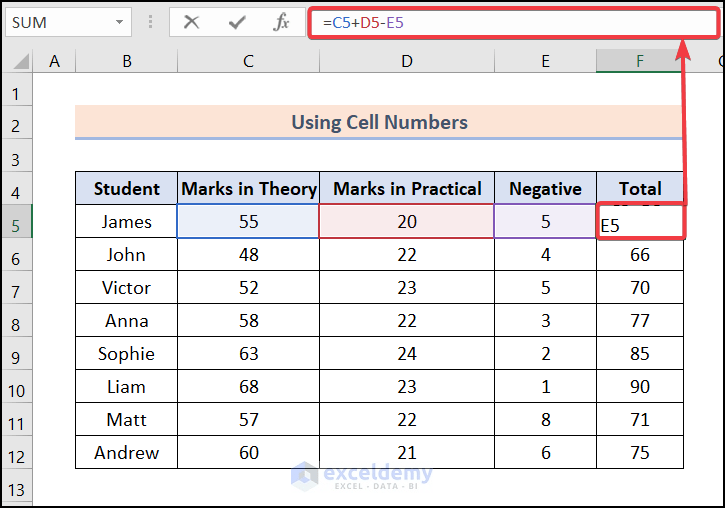This screenshot has height=508, width=725.
Task: Confirm the formula with the checkmark icon
Action: [x=237, y=22]
